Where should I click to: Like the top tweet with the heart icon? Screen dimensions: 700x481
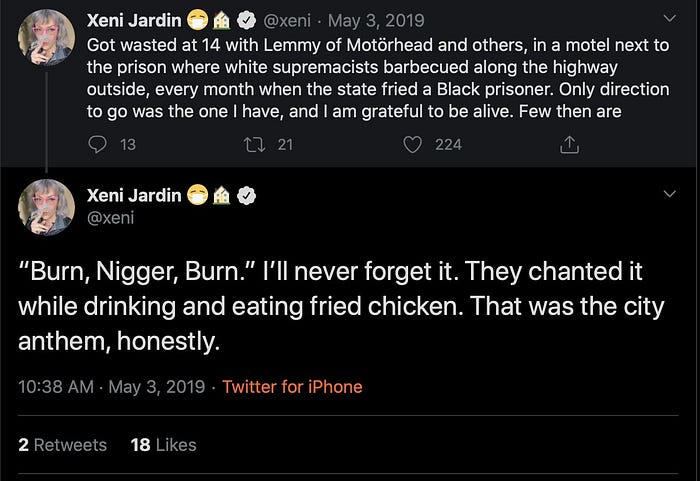click(x=412, y=144)
